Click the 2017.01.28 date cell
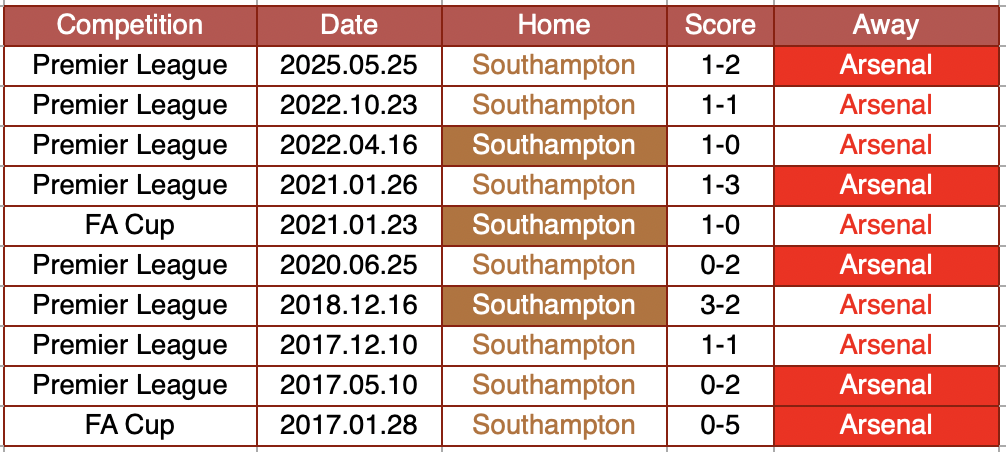The width and height of the screenshot is (1006, 452). [349, 425]
